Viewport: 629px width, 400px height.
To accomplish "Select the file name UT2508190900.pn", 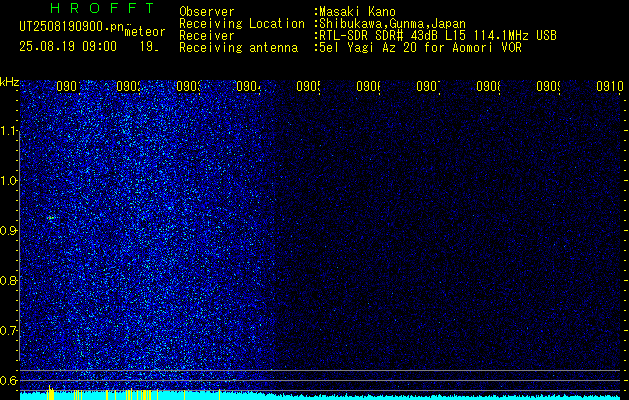I will click(71, 26).
